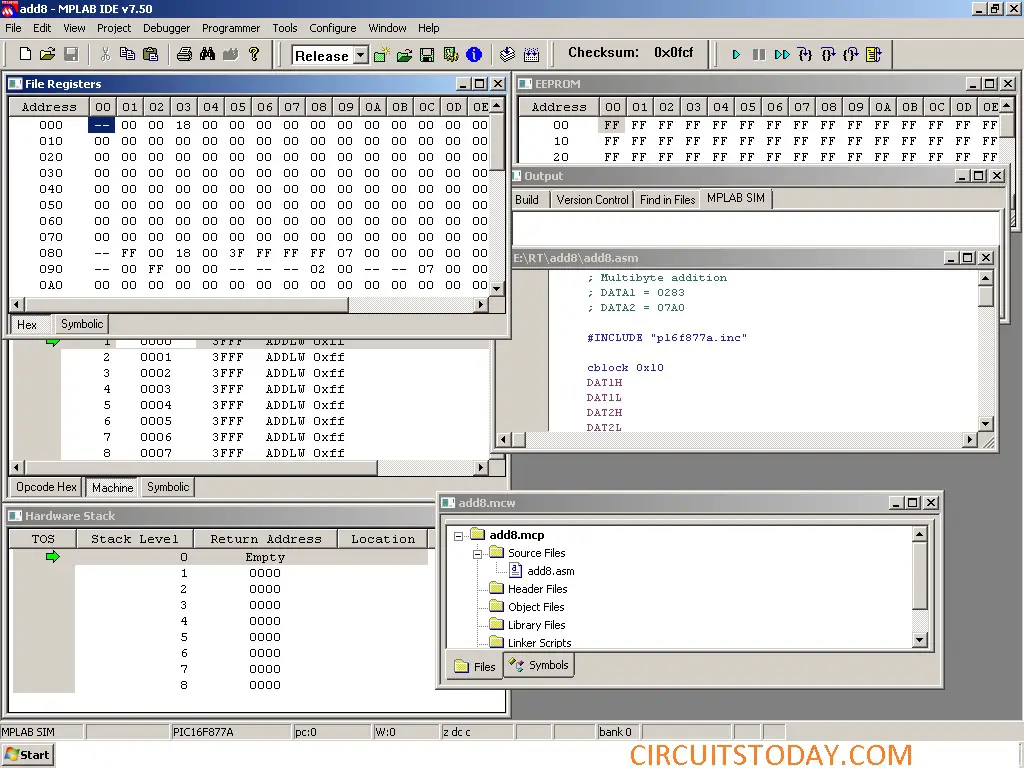Image resolution: width=1024 pixels, height=768 pixels.
Task: Click the Return Address column header
Action: pyautogui.click(x=266, y=539)
